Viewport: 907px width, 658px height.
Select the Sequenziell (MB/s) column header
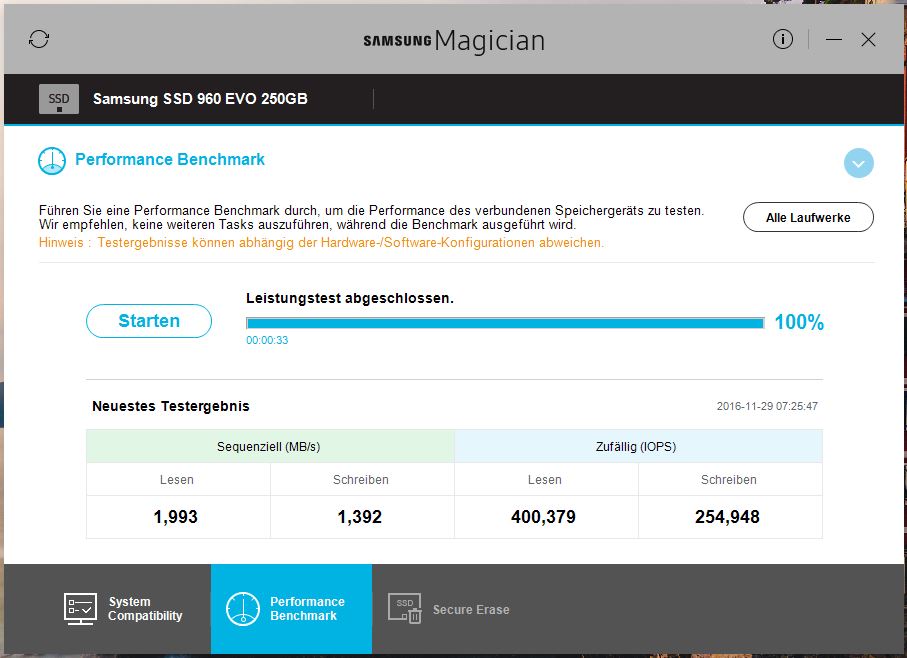pos(270,446)
